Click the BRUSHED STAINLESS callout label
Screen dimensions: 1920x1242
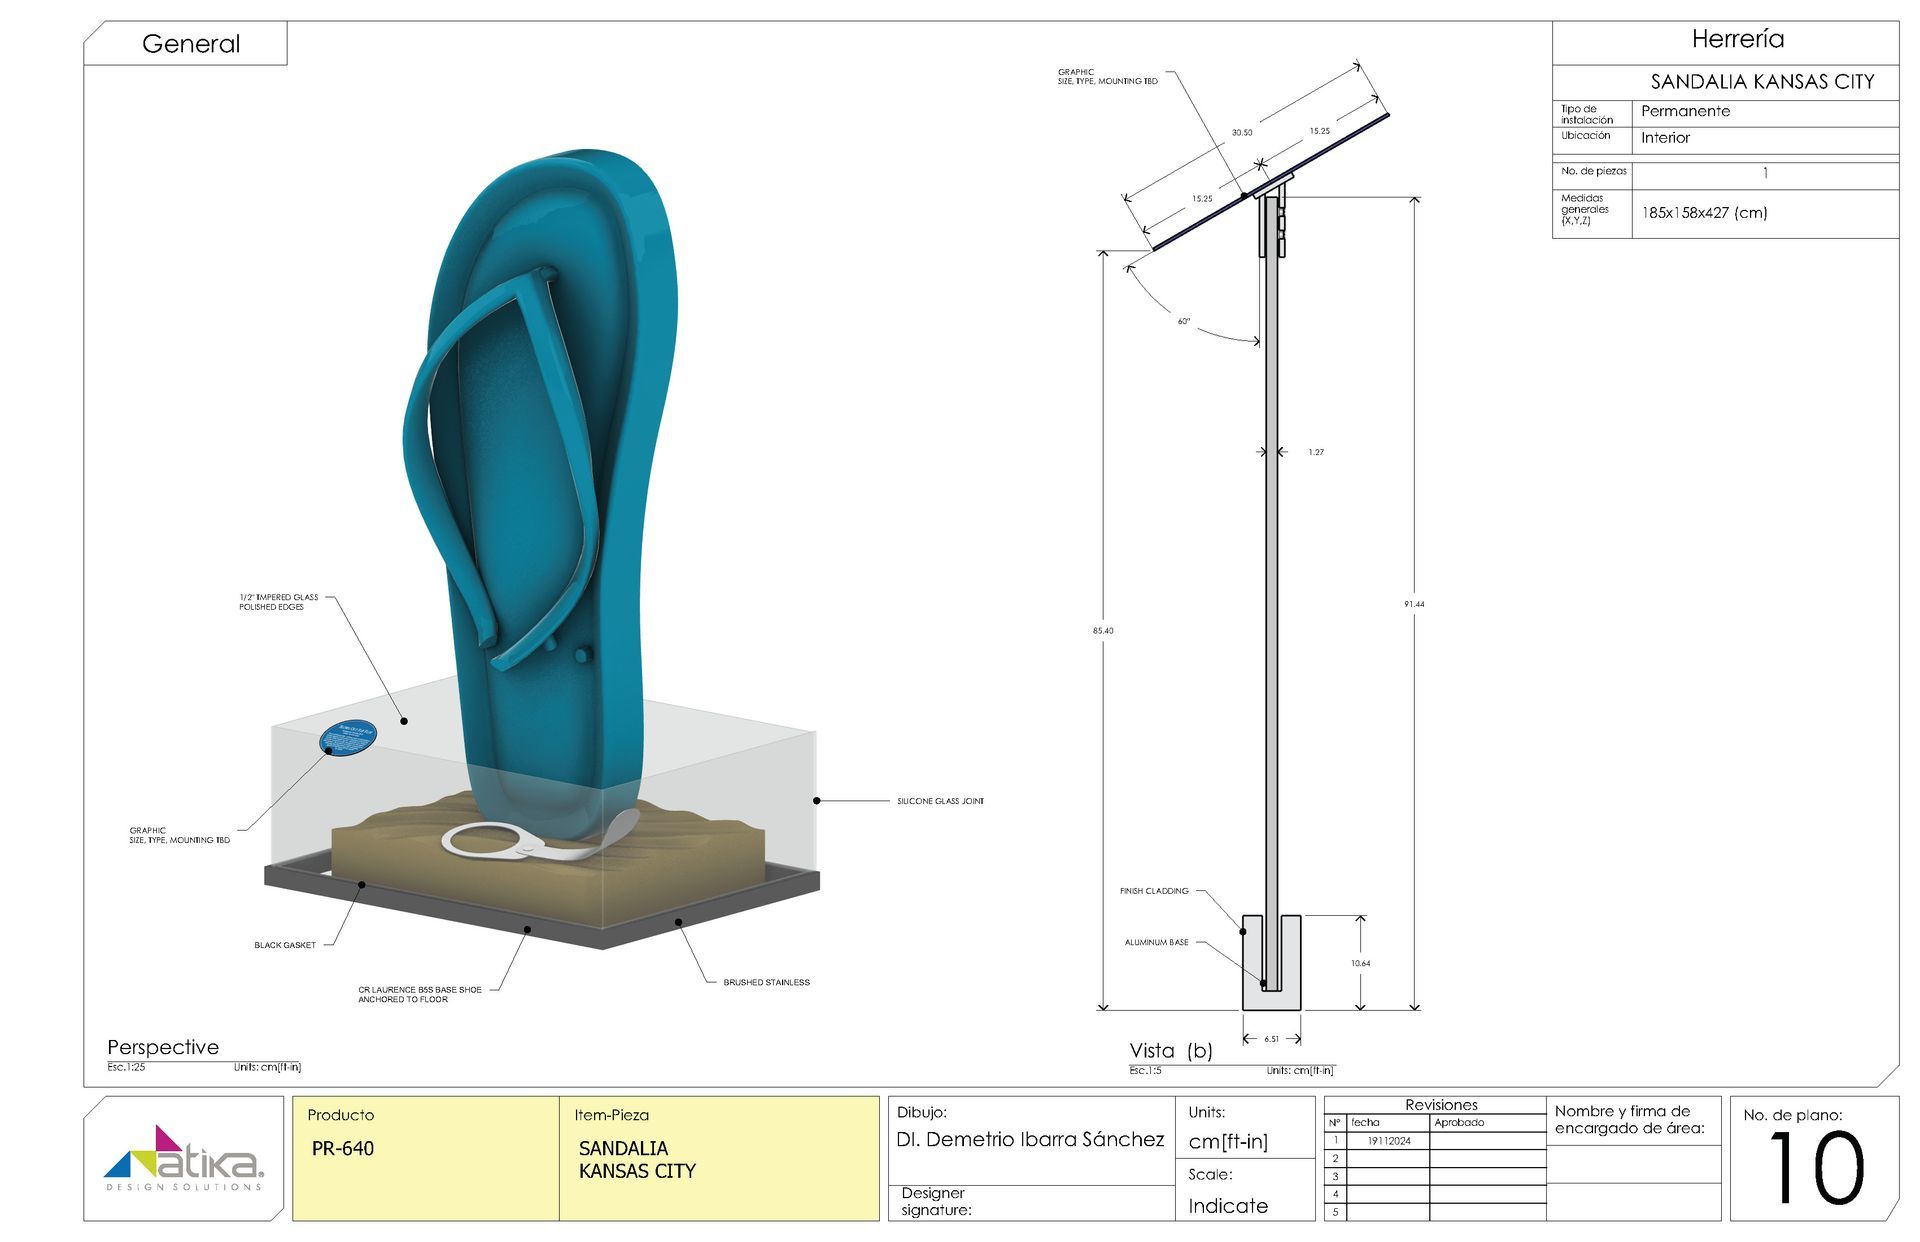[766, 982]
